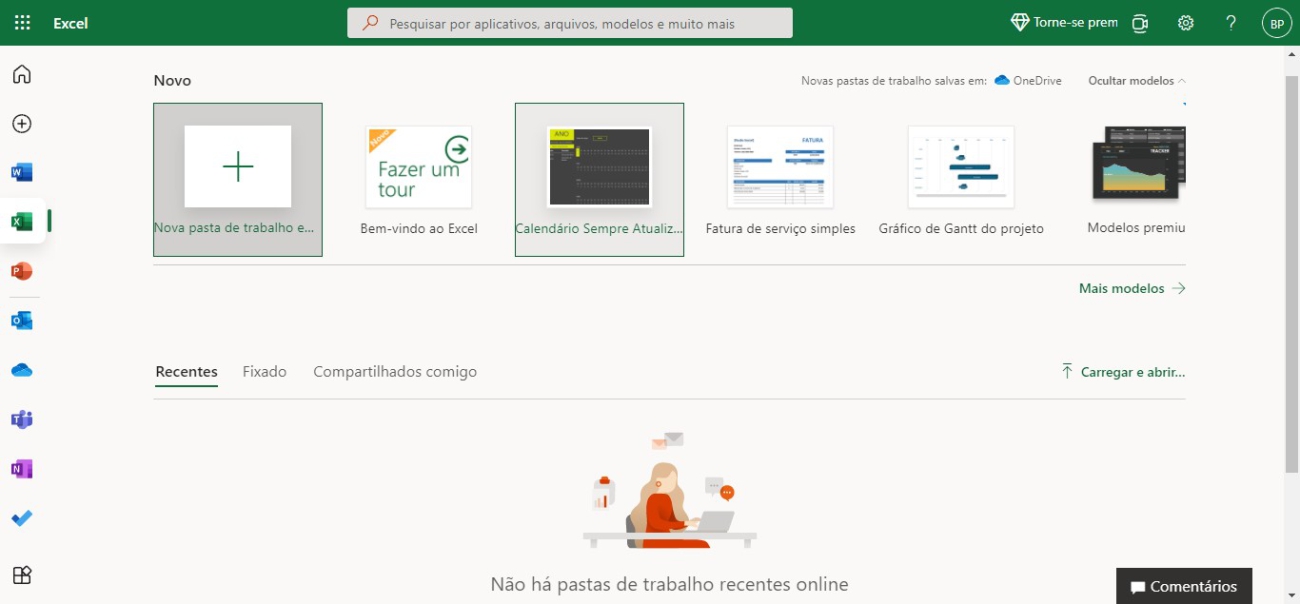Go to the Home icon in sidebar
Viewport: 1300px width, 604px height.
tap(22, 74)
